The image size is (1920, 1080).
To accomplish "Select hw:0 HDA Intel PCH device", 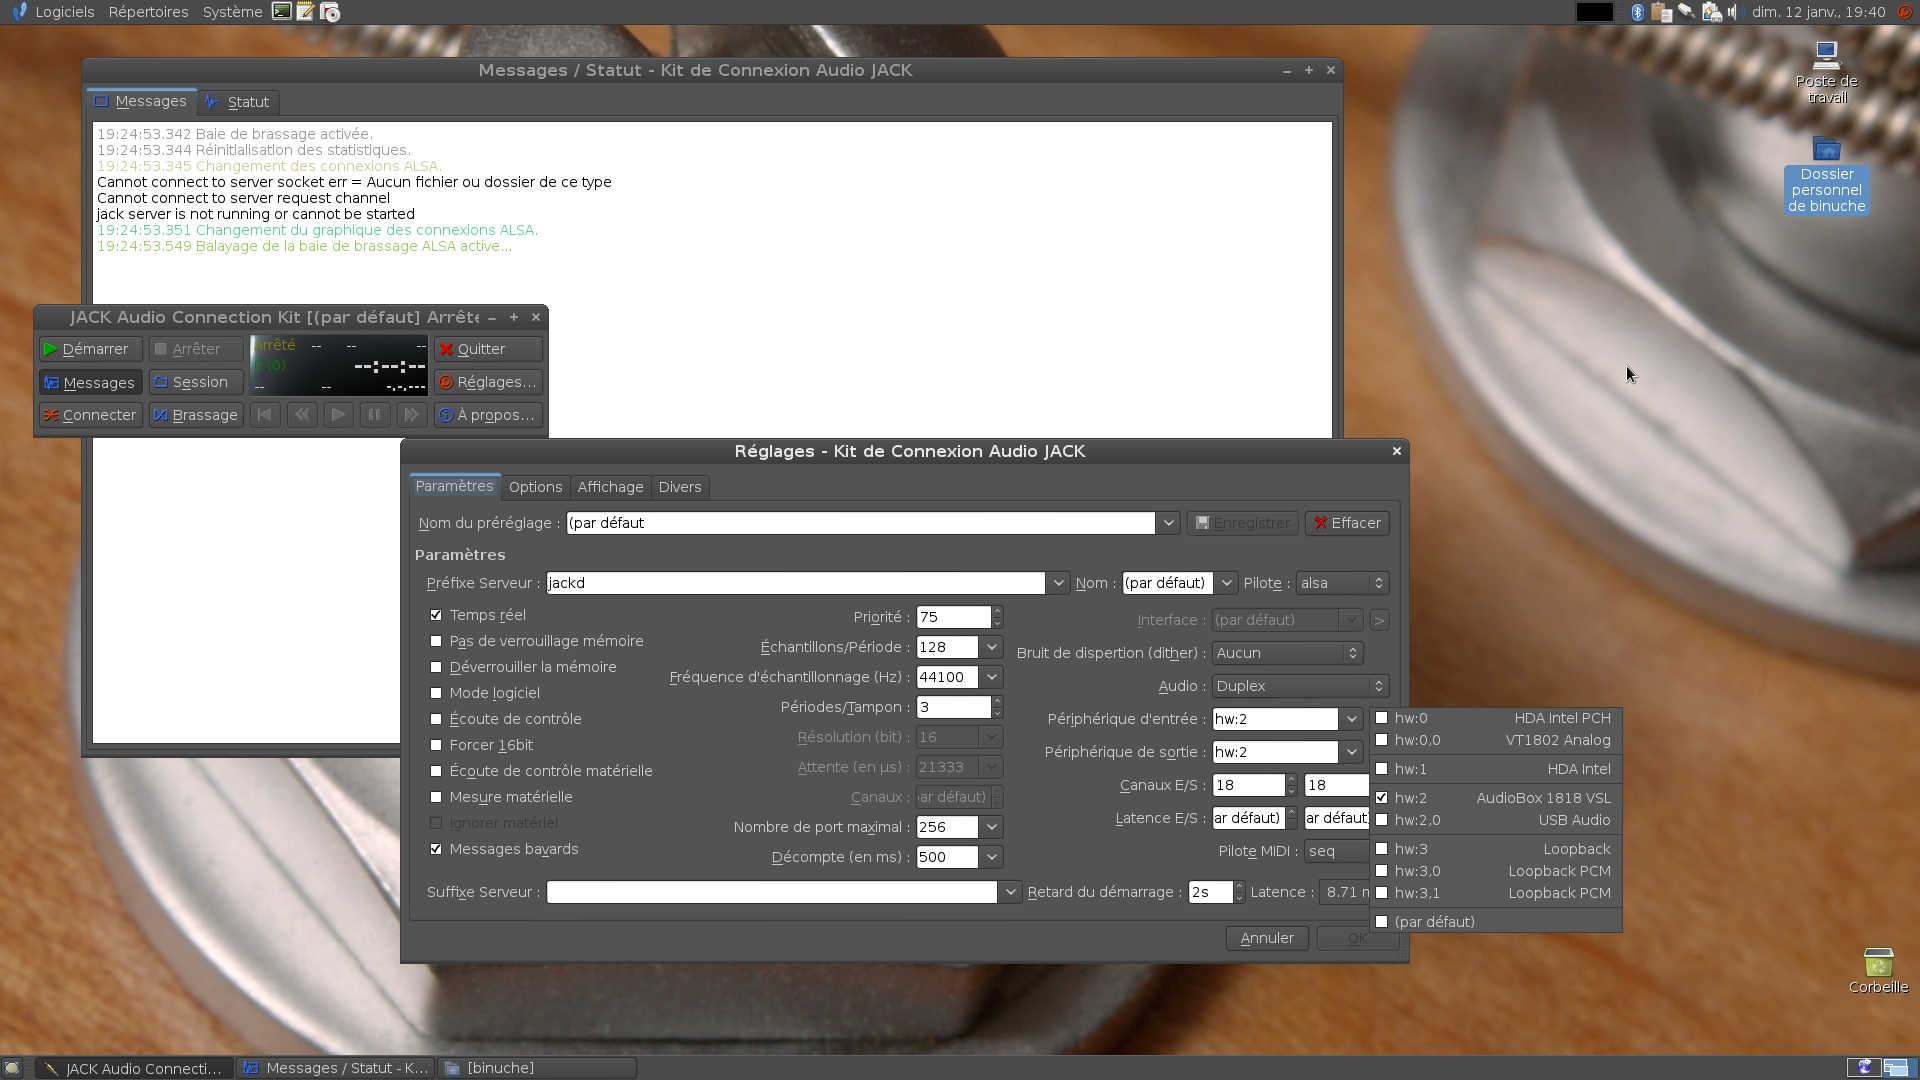I will click(x=1495, y=718).
